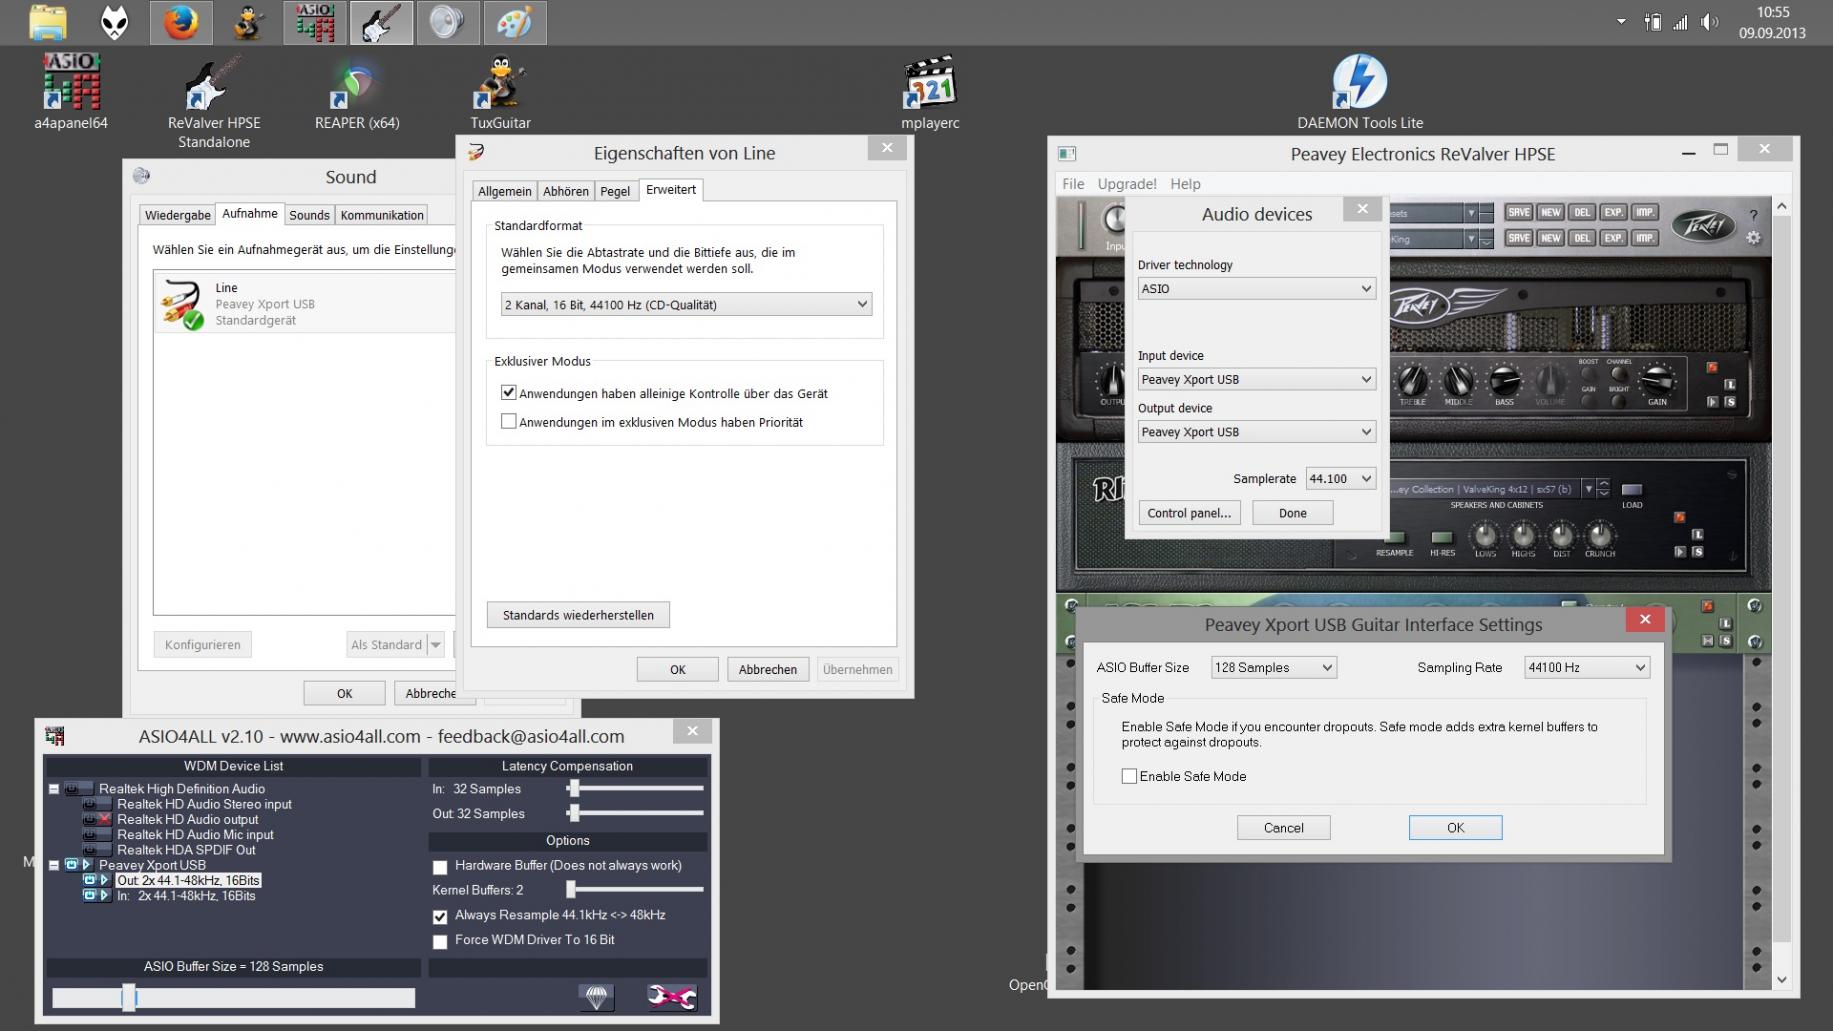Click the LOAD button in Speakers and Cabinets

[x=1632, y=490]
